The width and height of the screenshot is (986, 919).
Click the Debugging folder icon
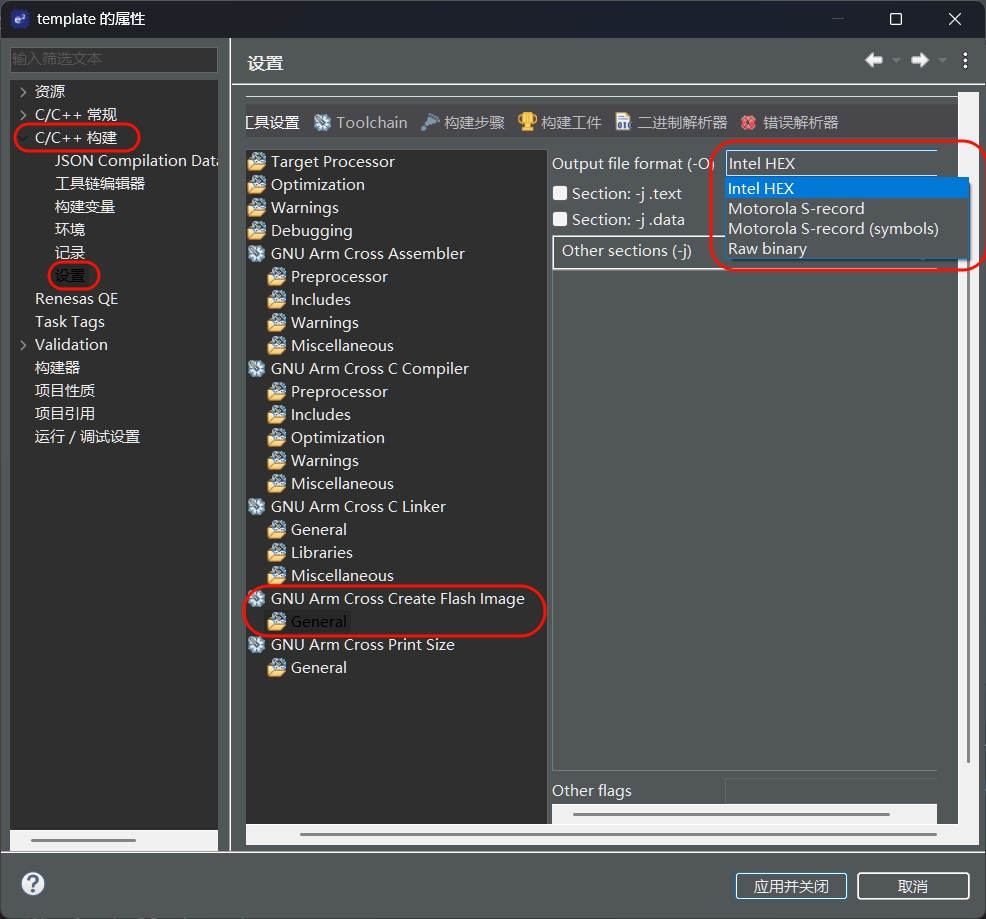(x=257, y=231)
